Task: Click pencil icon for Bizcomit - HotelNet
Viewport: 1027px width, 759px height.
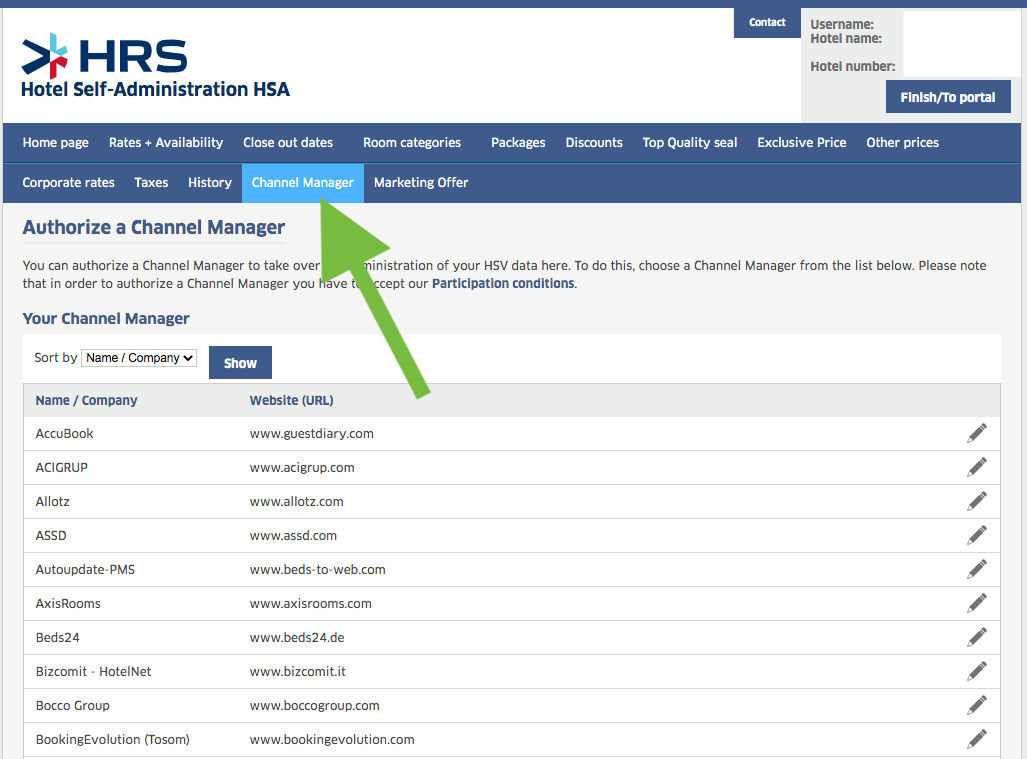Action: tap(977, 671)
